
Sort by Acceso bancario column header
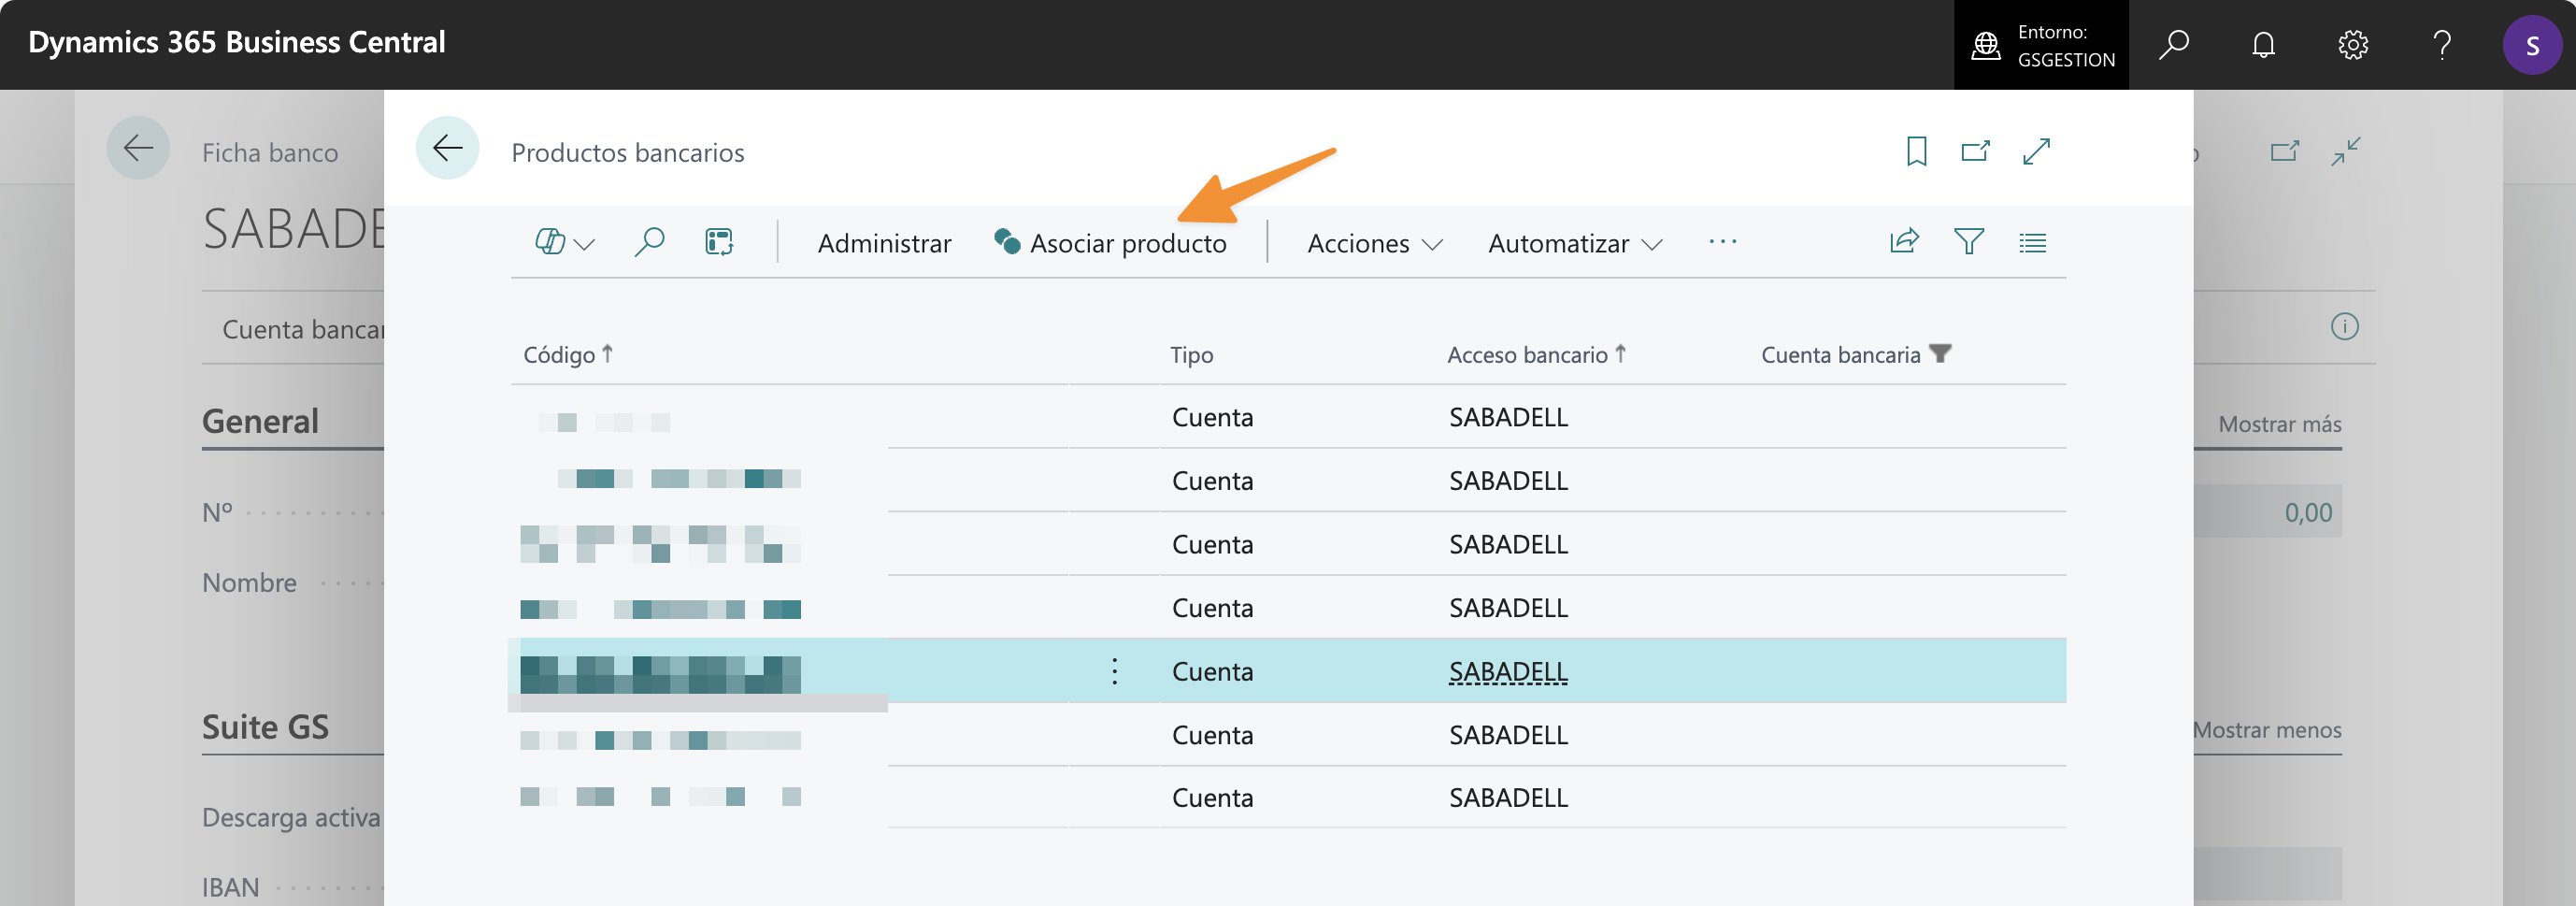pos(1536,354)
